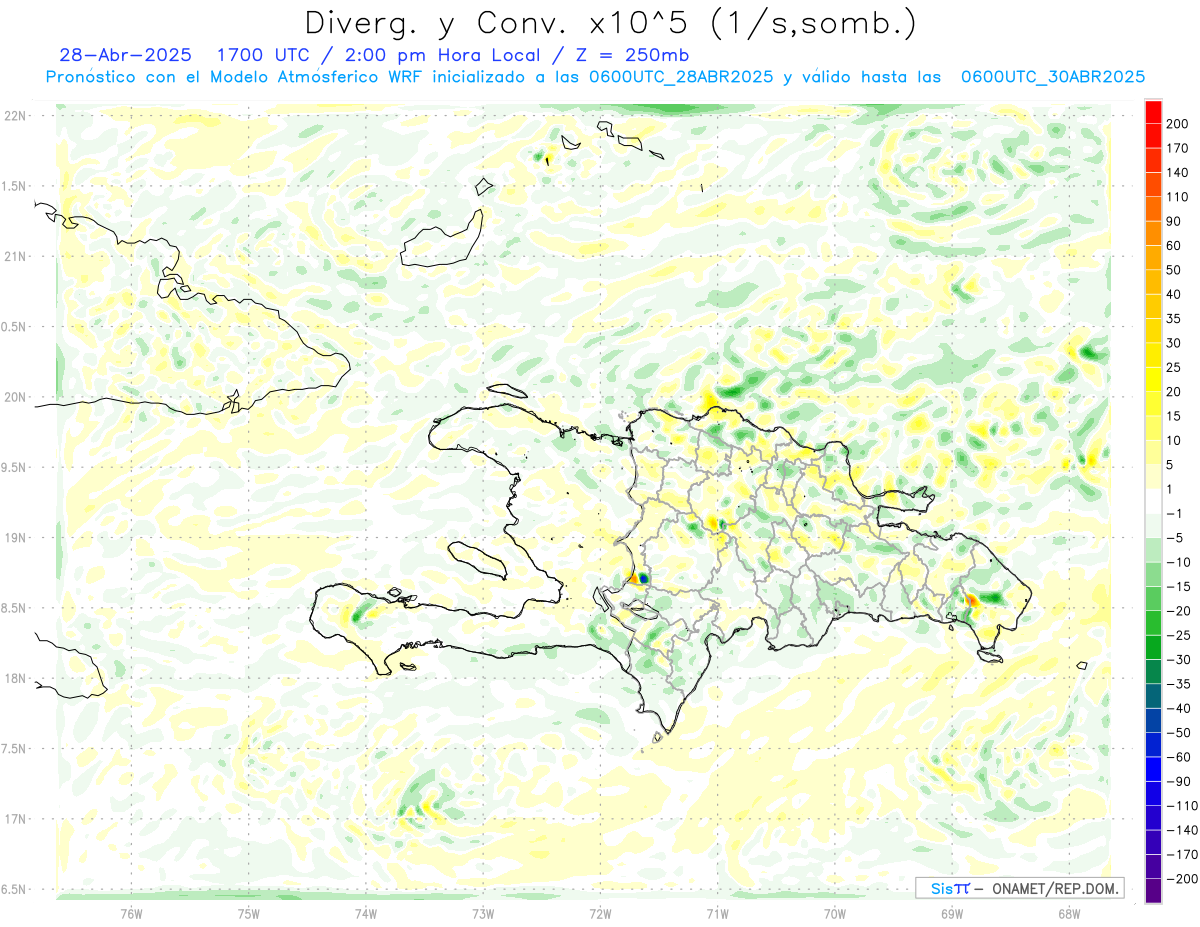Pick the green swatch between -20 and -25
The image size is (1200, 927).
coord(1154,623)
